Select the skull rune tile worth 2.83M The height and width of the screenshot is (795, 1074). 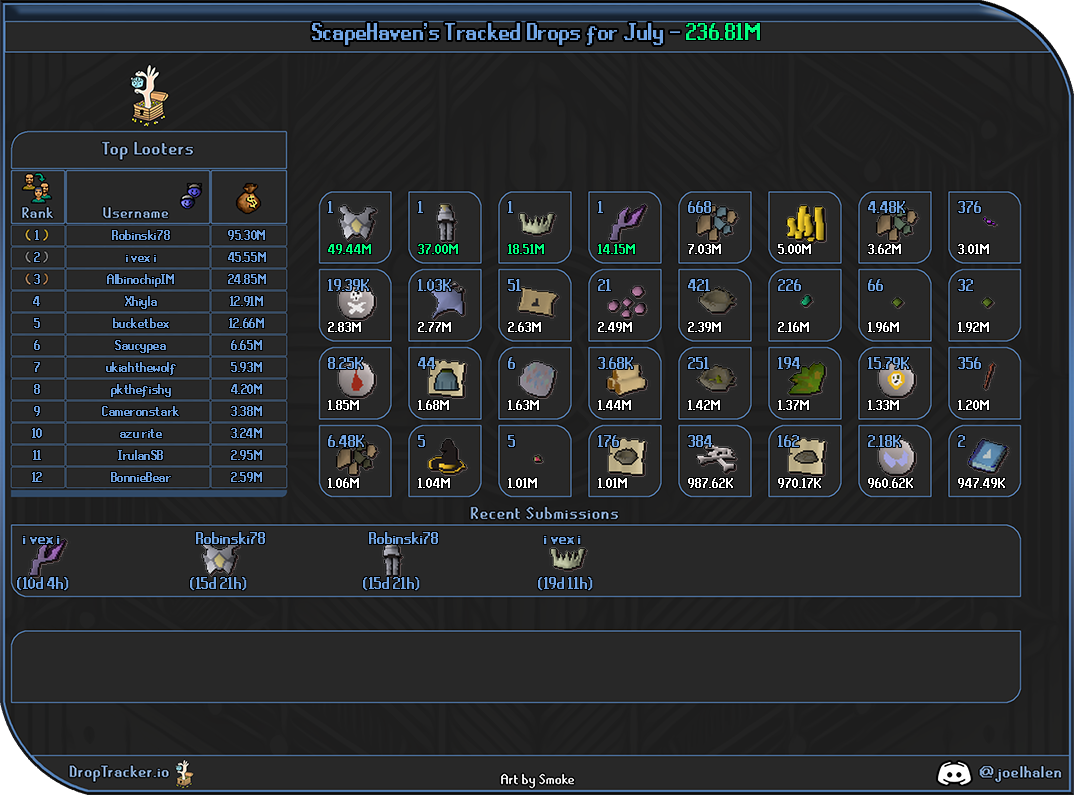(355, 305)
